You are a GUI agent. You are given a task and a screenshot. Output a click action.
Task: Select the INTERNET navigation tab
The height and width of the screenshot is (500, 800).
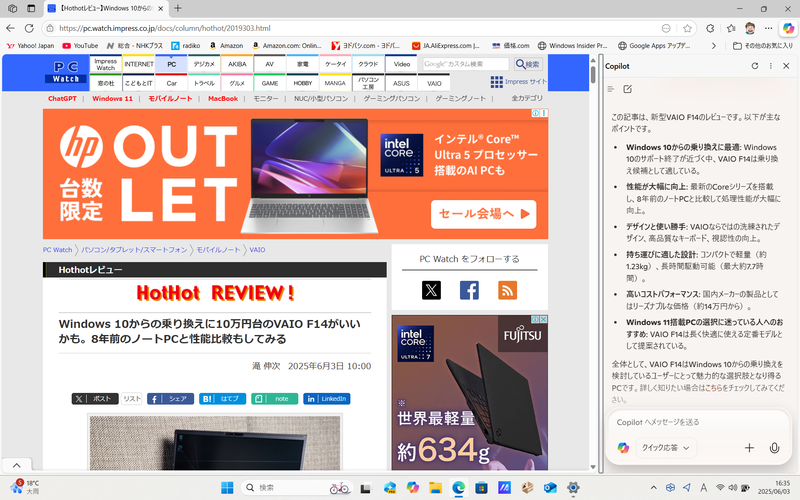pos(139,64)
